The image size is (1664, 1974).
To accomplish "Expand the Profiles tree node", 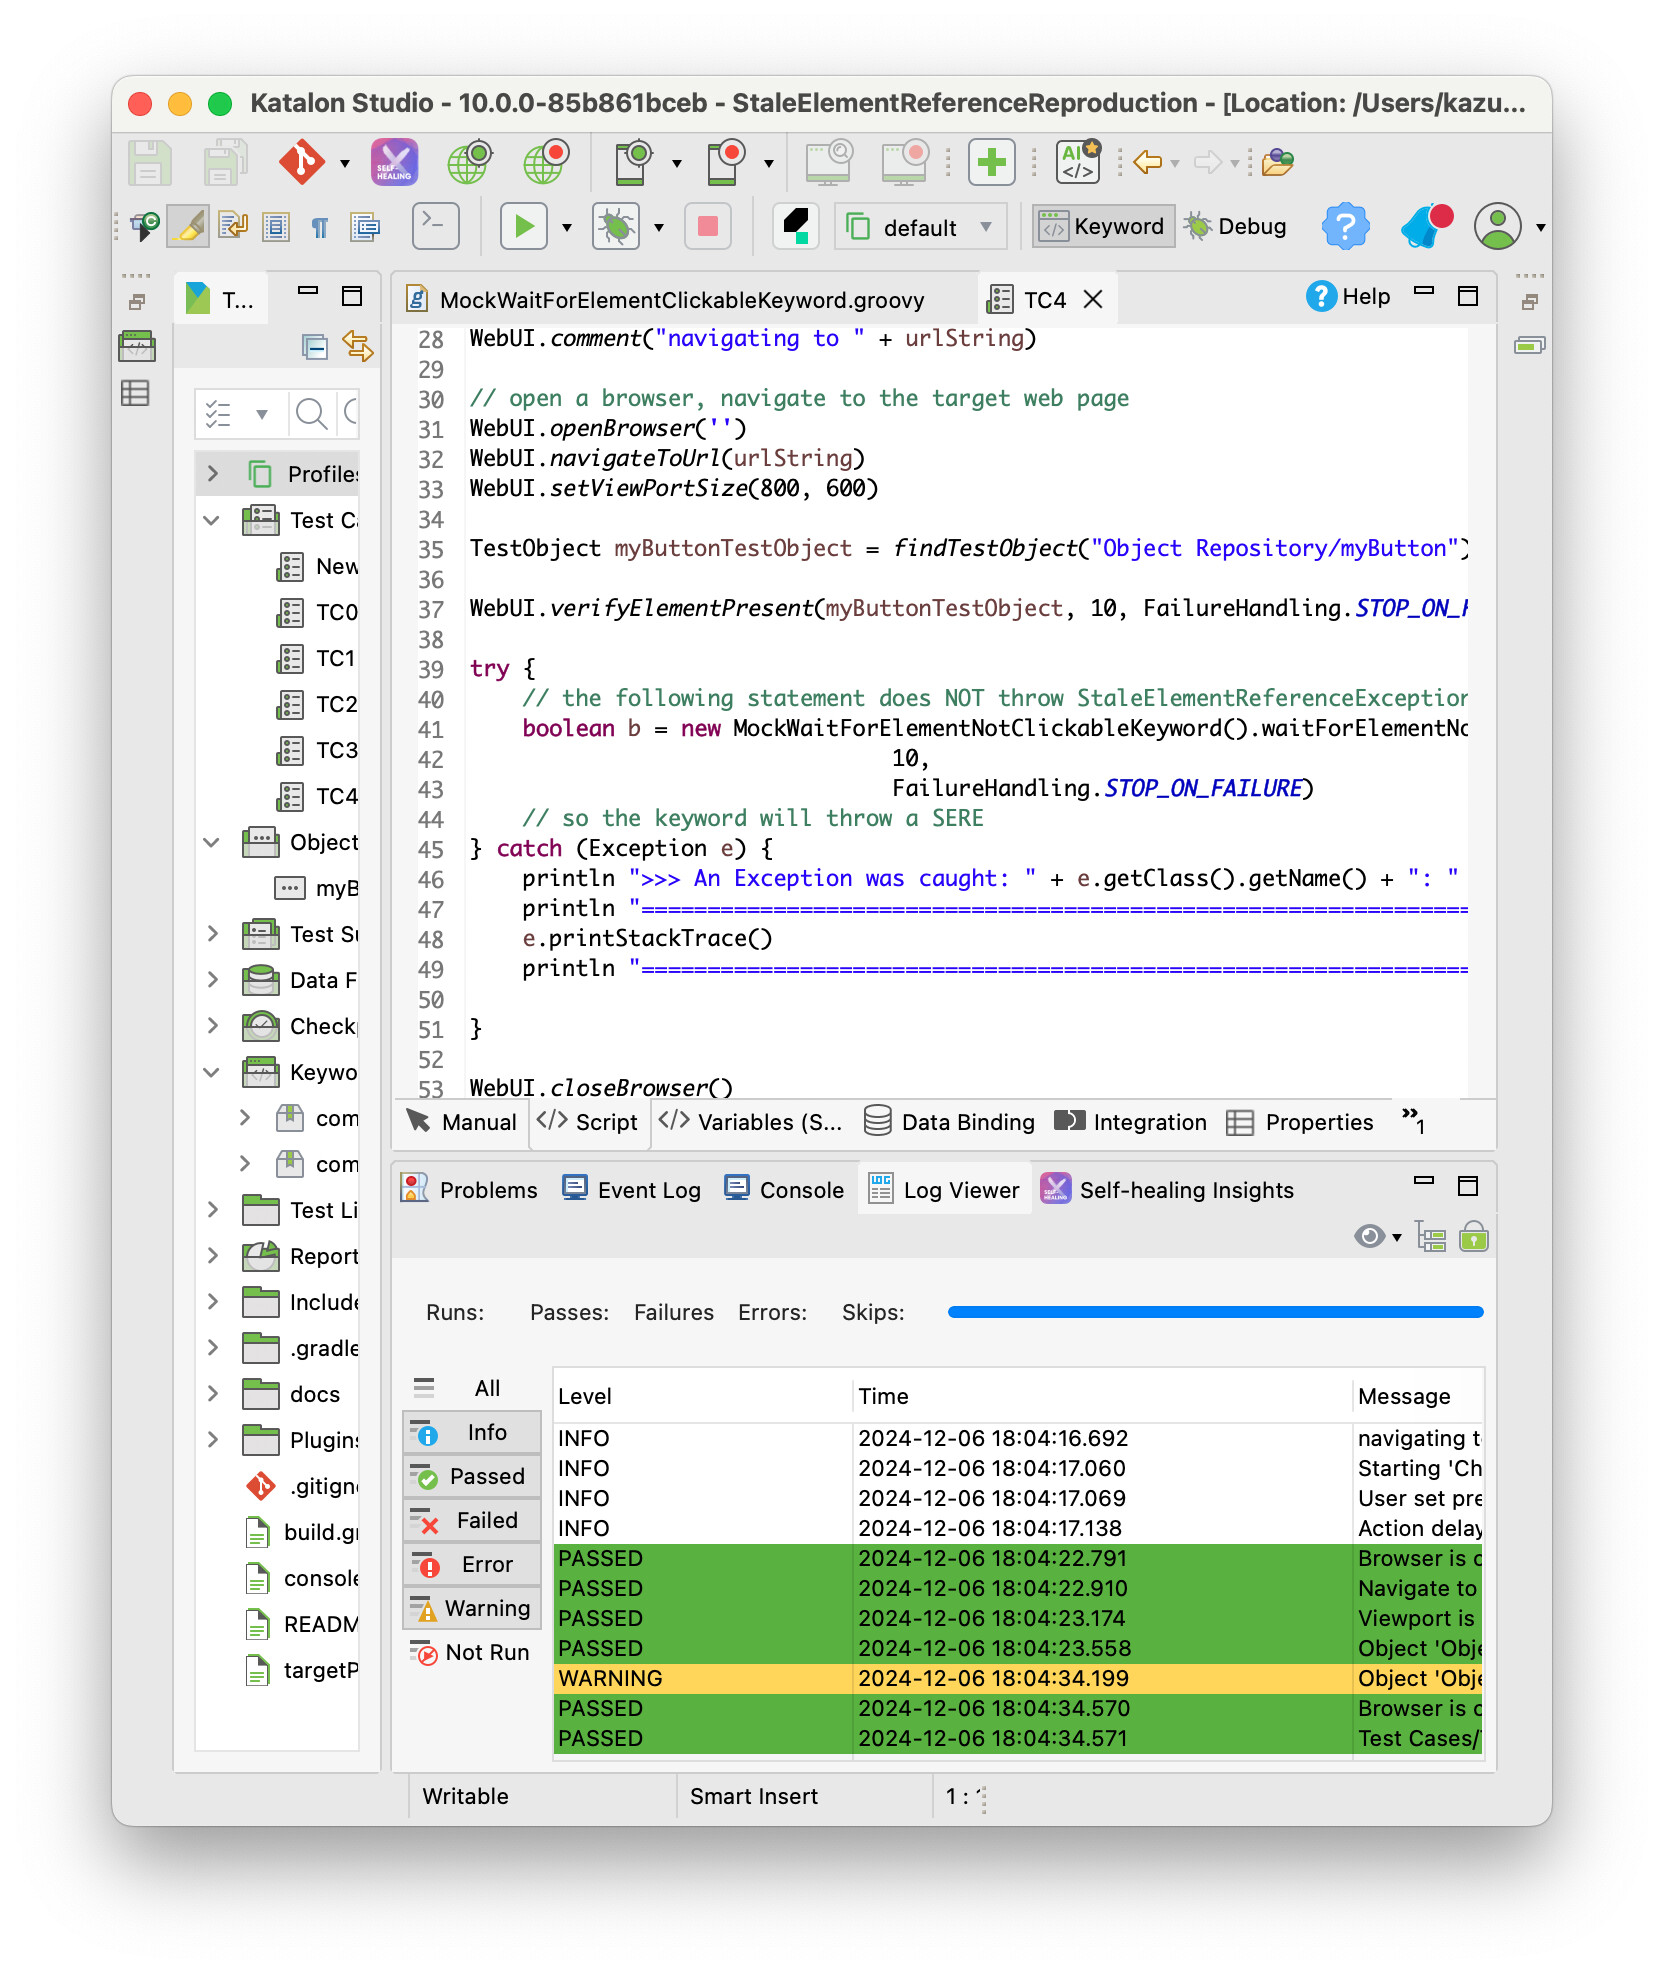I will coord(212,474).
